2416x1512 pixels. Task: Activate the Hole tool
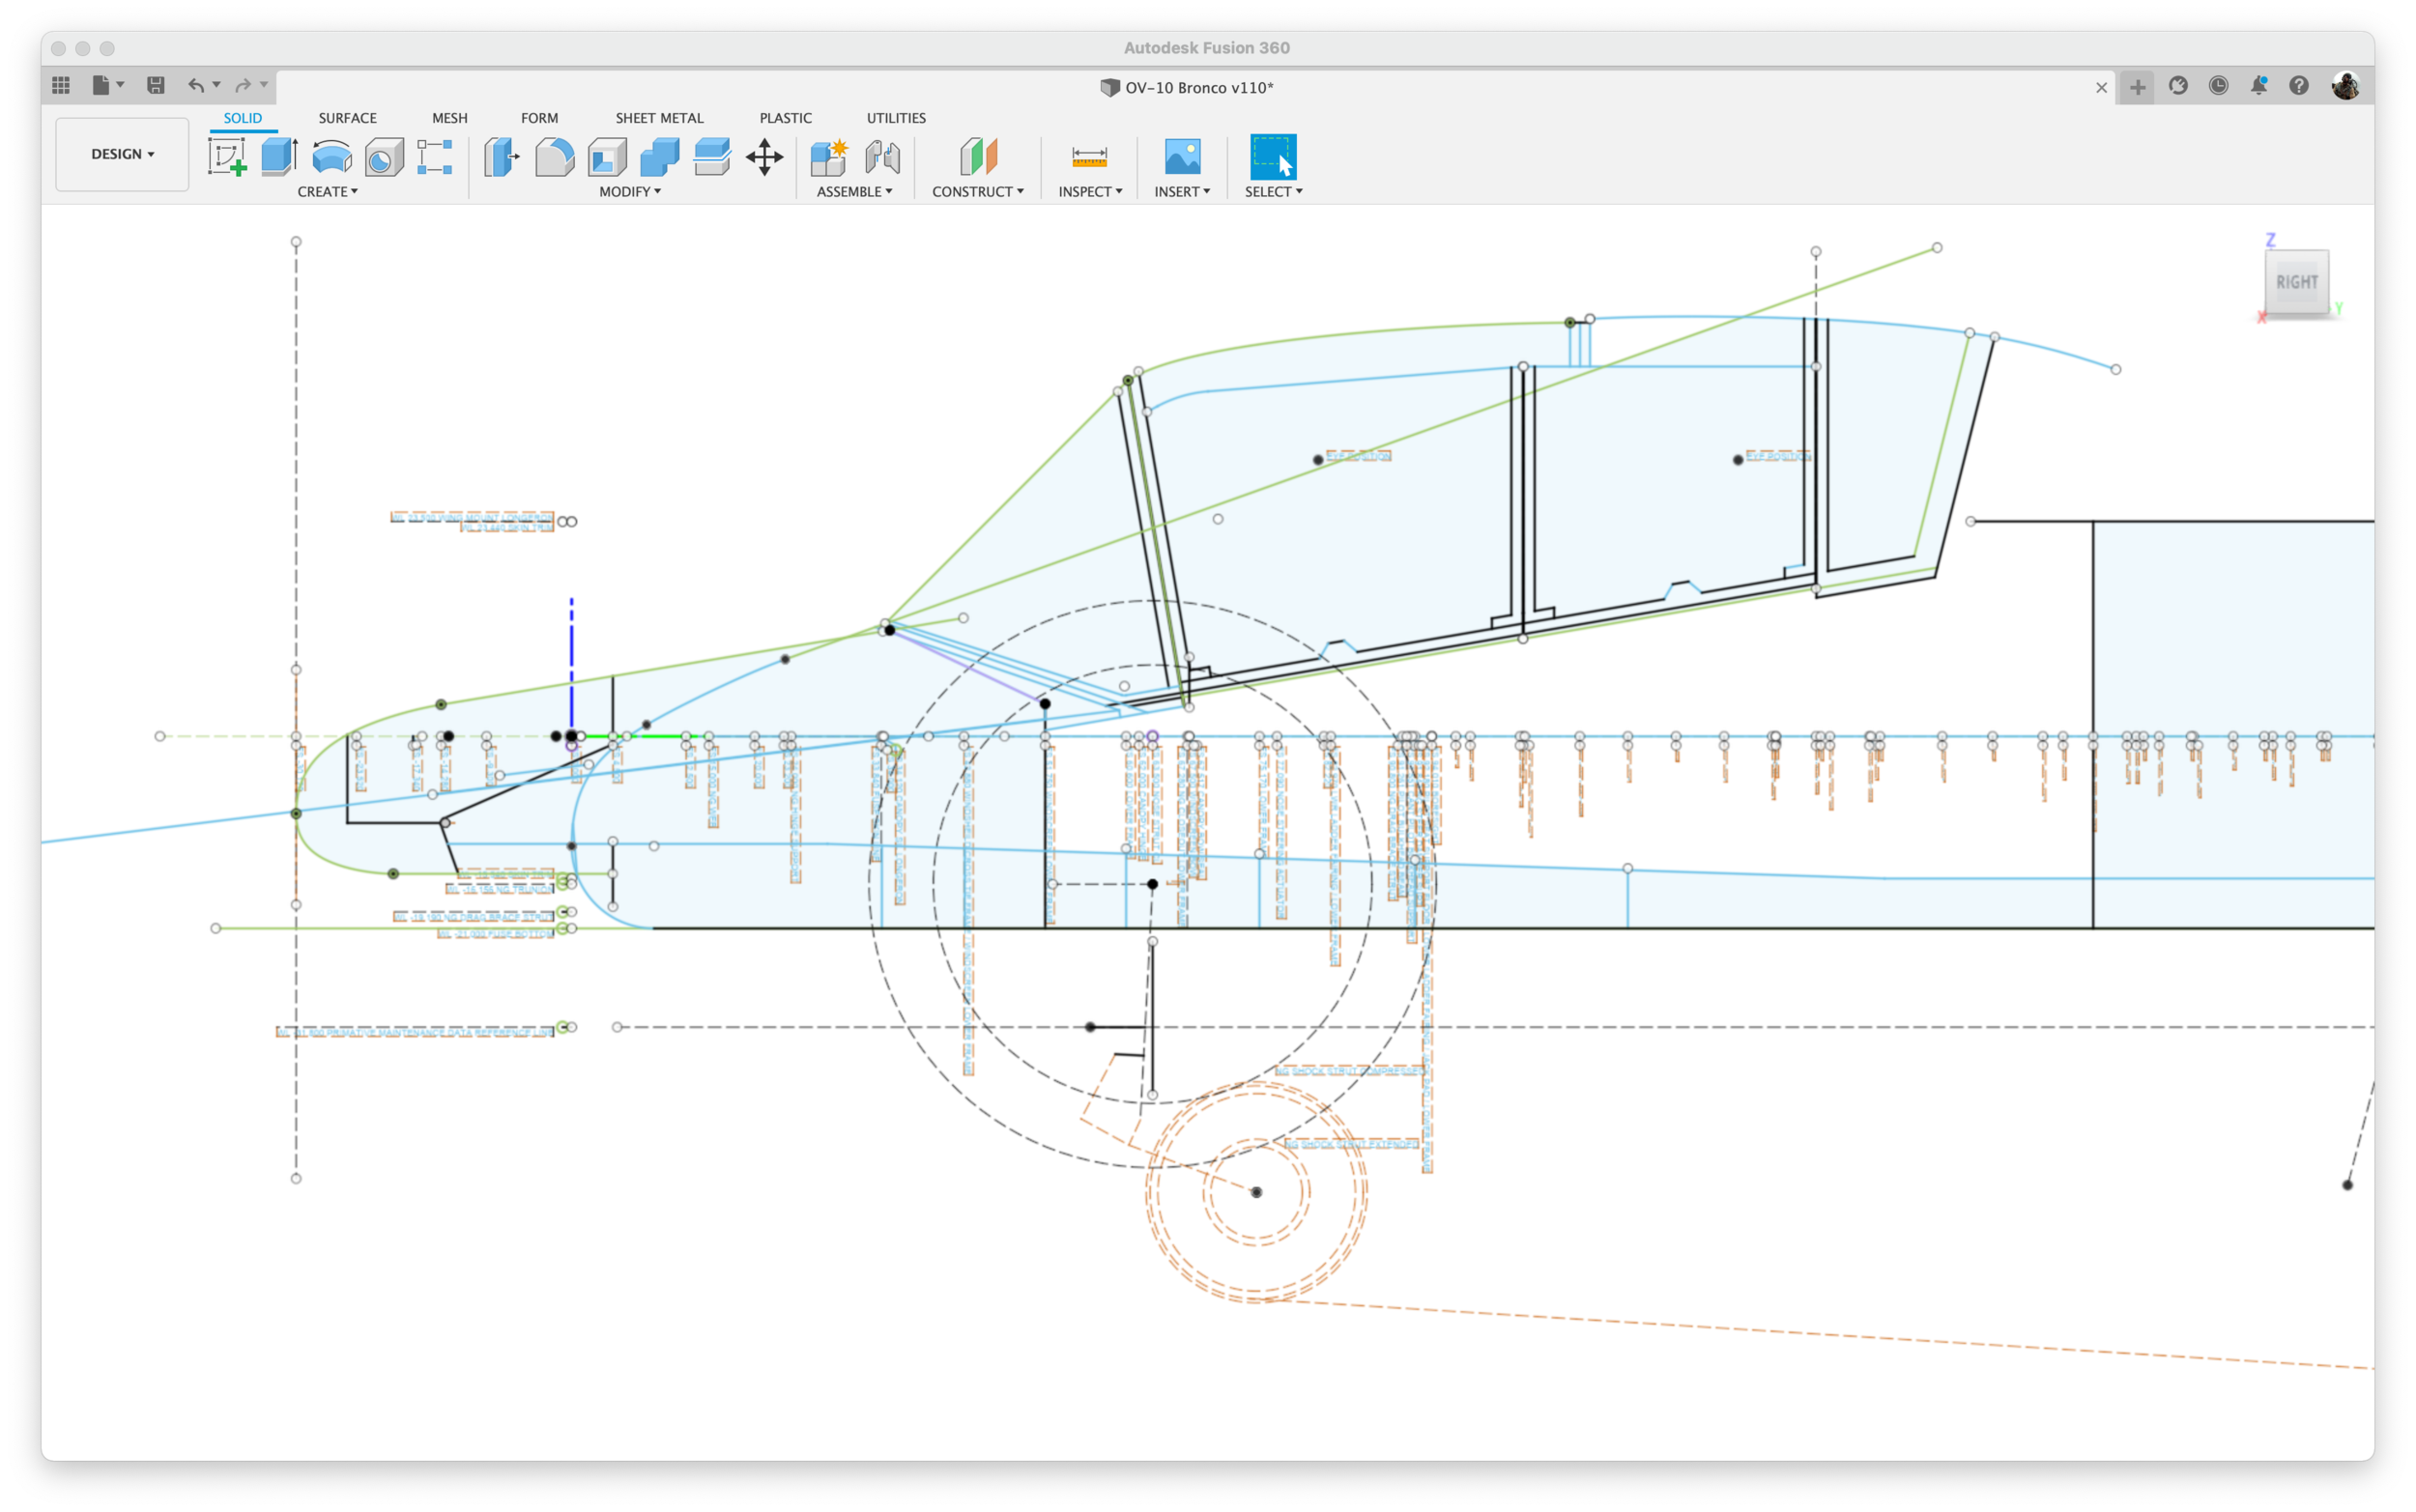point(384,157)
